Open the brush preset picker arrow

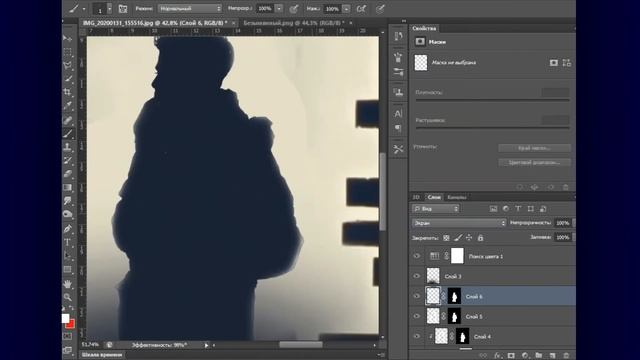pos(109,9)
